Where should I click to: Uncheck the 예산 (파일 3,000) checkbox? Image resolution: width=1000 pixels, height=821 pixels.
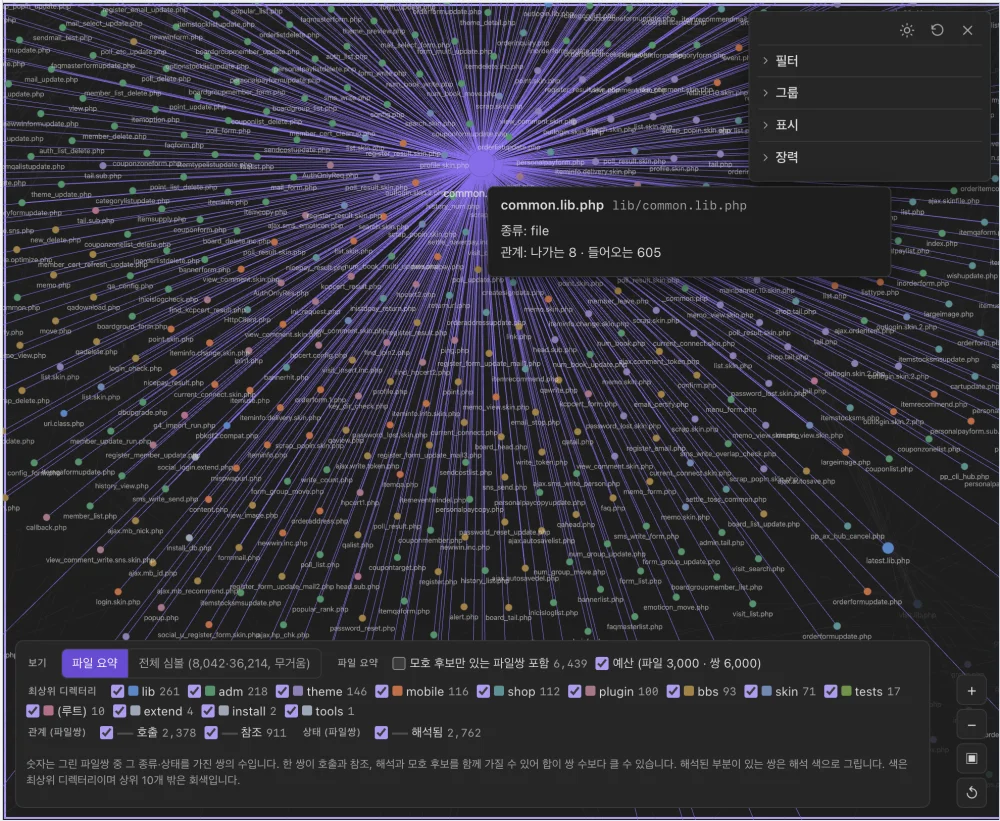pyautogui.click(x=602, y=663)
